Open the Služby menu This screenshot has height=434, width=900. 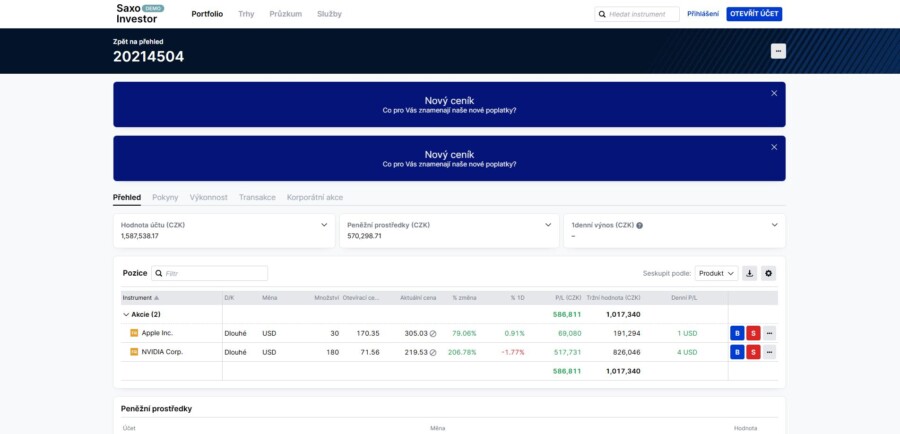[x=329, y=14]
